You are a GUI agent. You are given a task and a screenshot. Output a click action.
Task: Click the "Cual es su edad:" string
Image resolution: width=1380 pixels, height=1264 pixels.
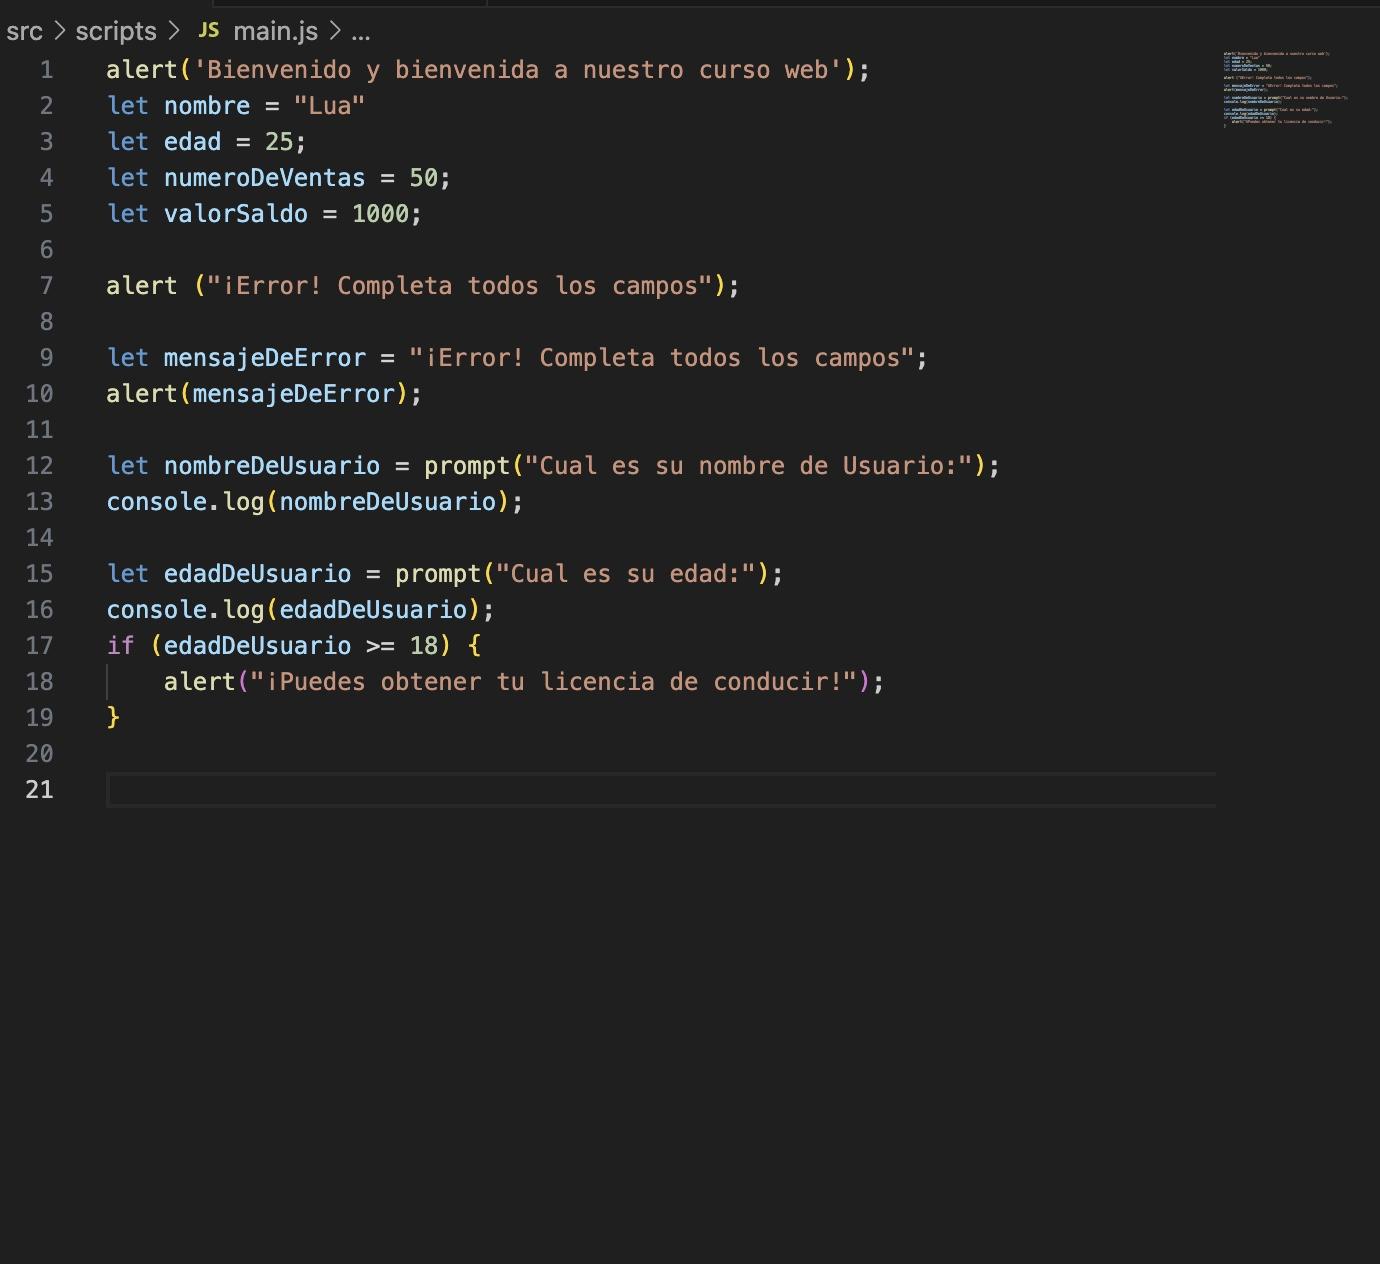click(x=626, y=574)
